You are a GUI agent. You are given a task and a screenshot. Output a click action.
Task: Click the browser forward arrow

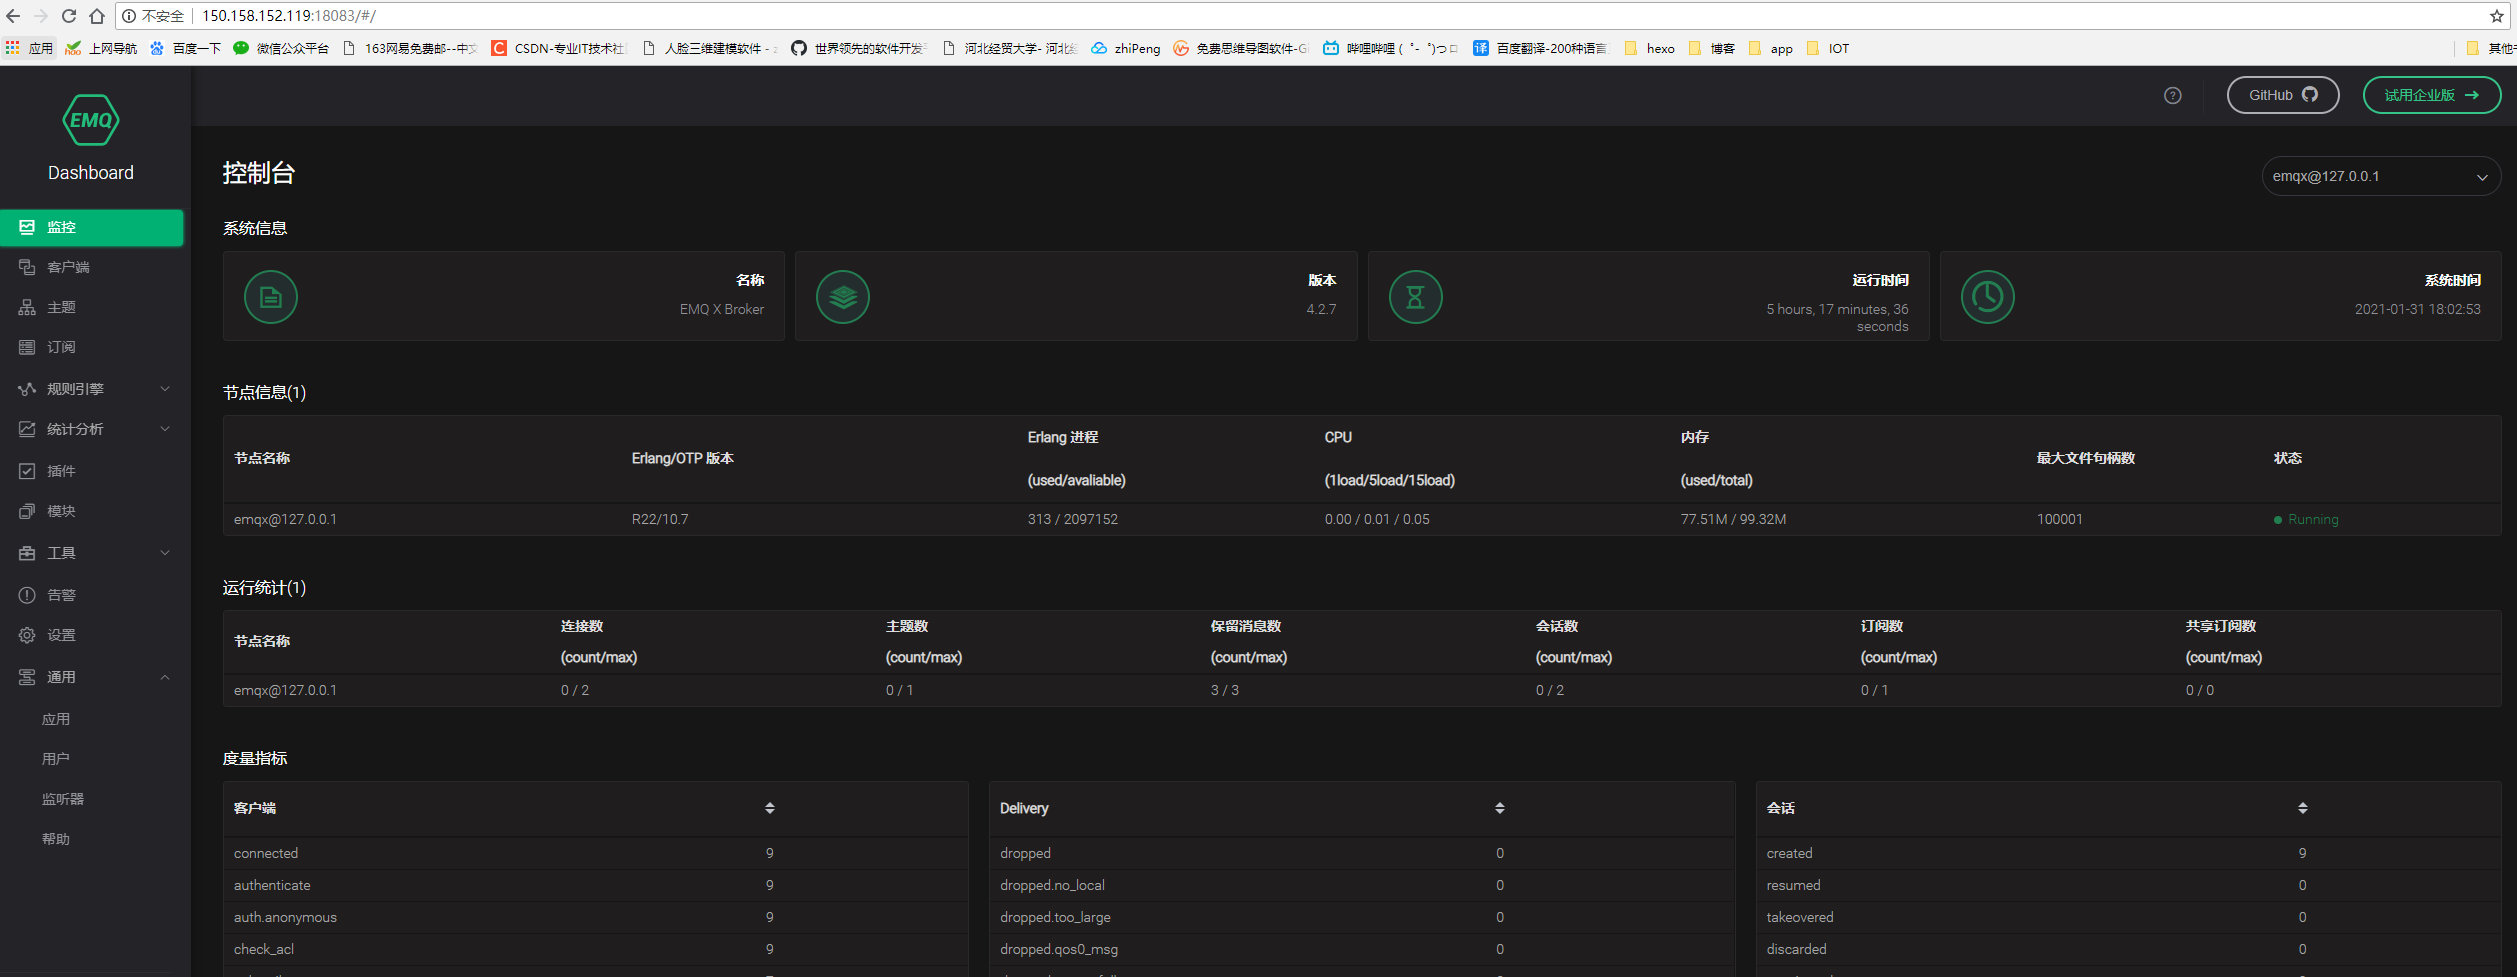click(x=41, y=16)
